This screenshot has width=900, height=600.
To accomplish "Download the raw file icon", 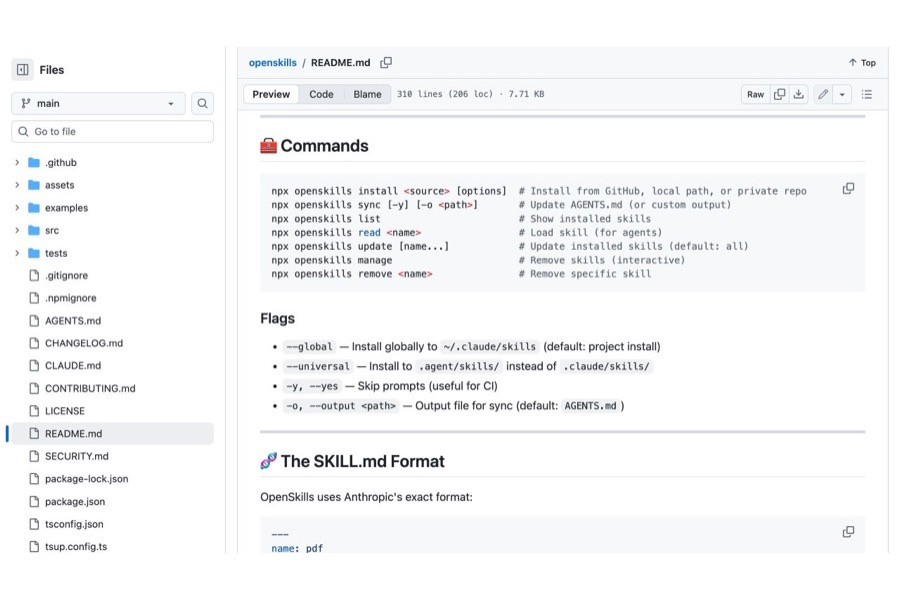I will coord(798,94).
